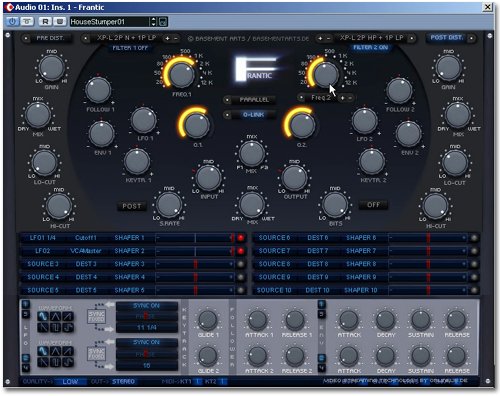Click S.RATE knob
Image resolution: width=500 pixels, height=396 pixels.
[169, 205]
